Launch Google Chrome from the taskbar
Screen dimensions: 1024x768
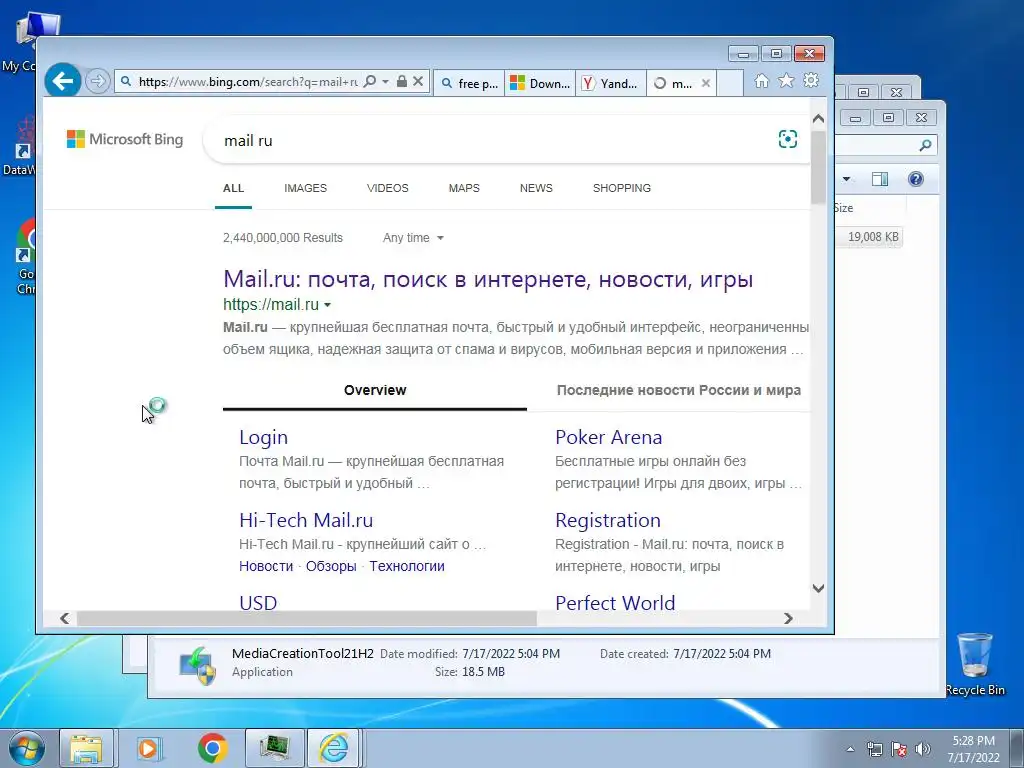(213, 748)
